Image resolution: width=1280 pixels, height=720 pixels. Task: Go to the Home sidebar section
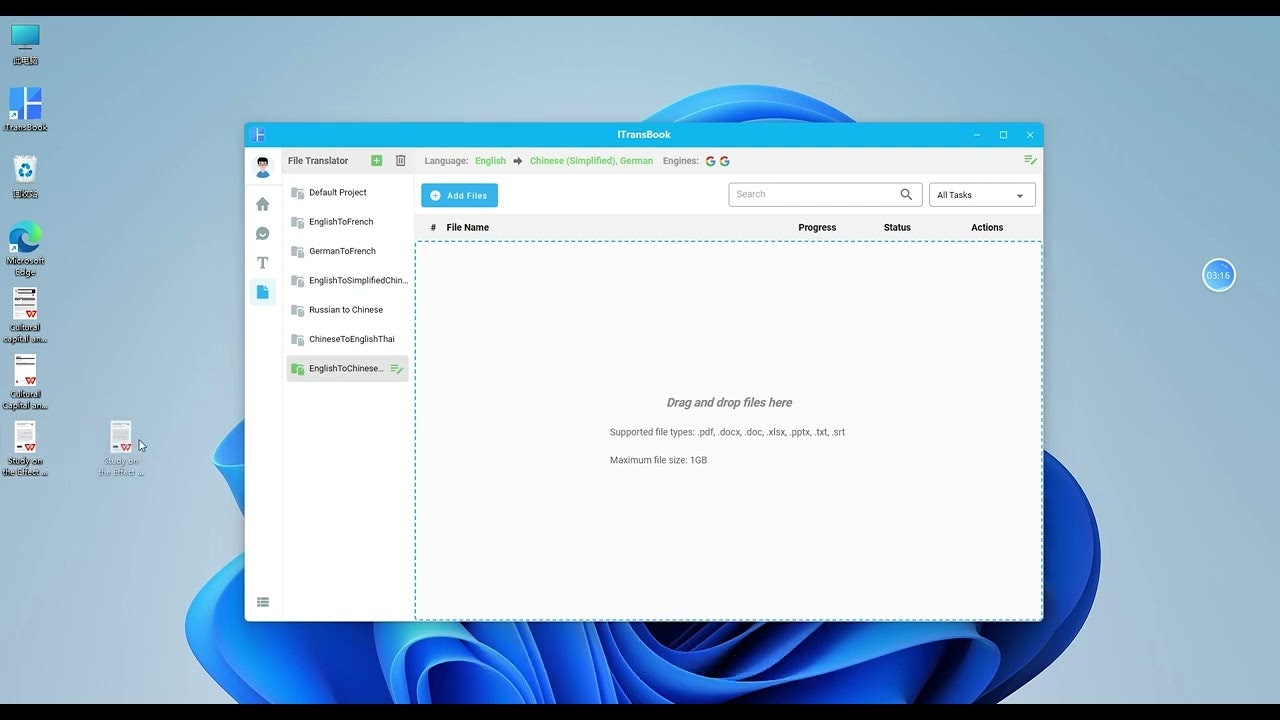[263, 204]
